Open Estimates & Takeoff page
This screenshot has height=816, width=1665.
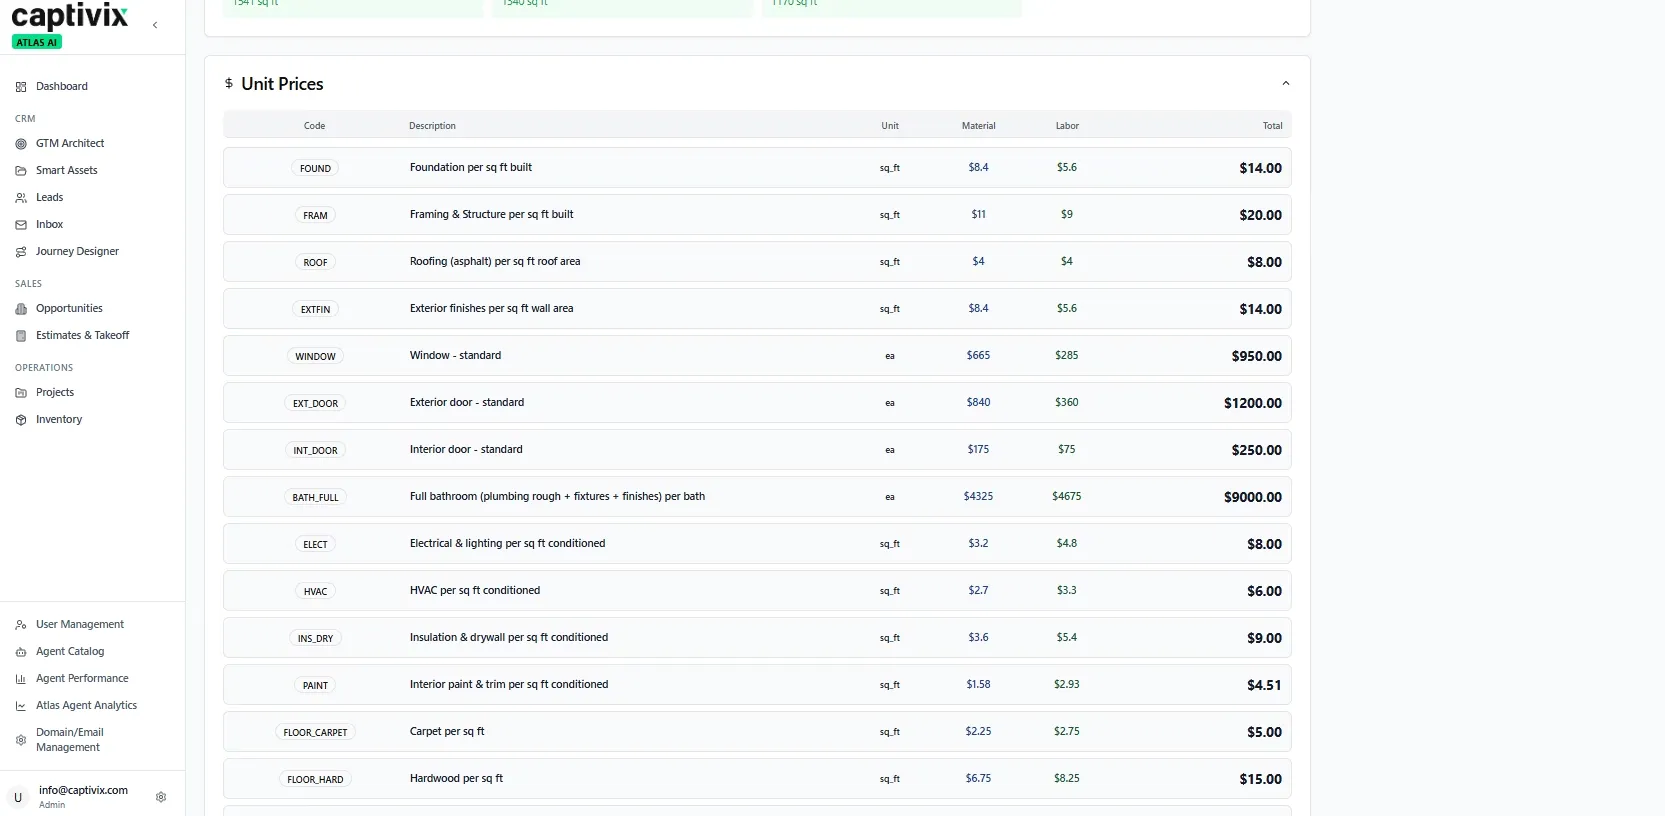click(83, 335)
